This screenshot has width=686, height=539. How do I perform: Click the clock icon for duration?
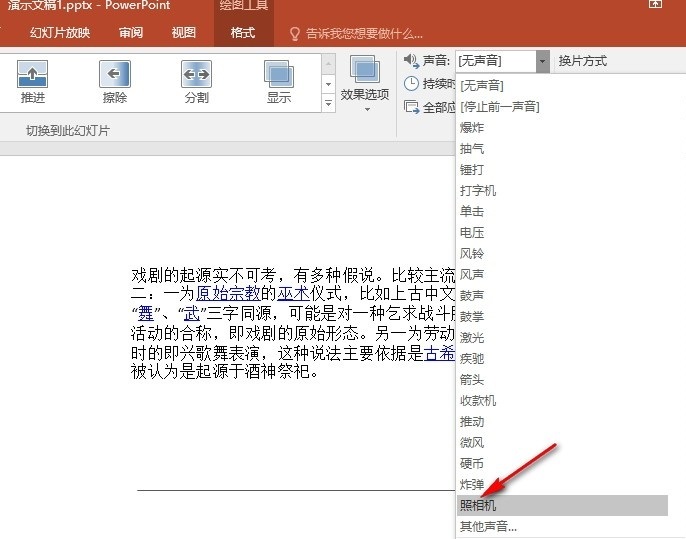coord(412,84)
